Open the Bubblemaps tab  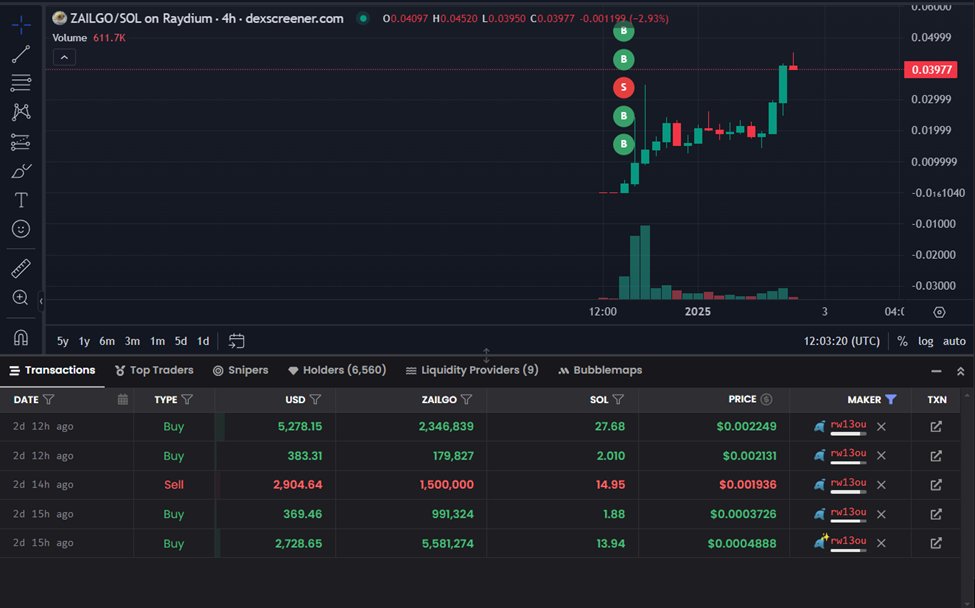[600, 371]
